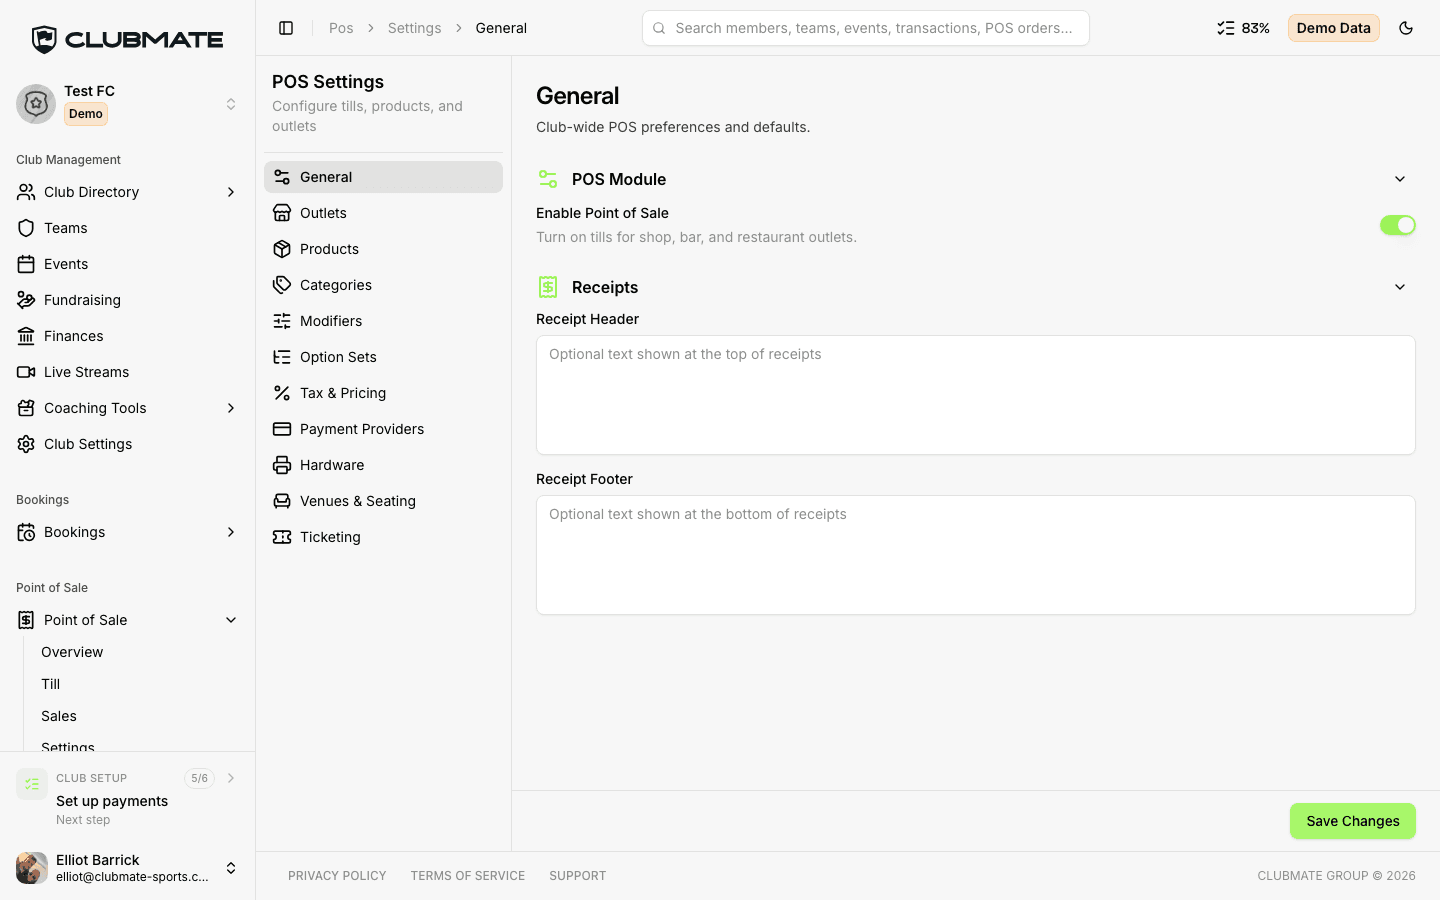Click the Bookings calendar-clock icon
The height and width of the screenshot is (900, 1440).
click(26, 532)
